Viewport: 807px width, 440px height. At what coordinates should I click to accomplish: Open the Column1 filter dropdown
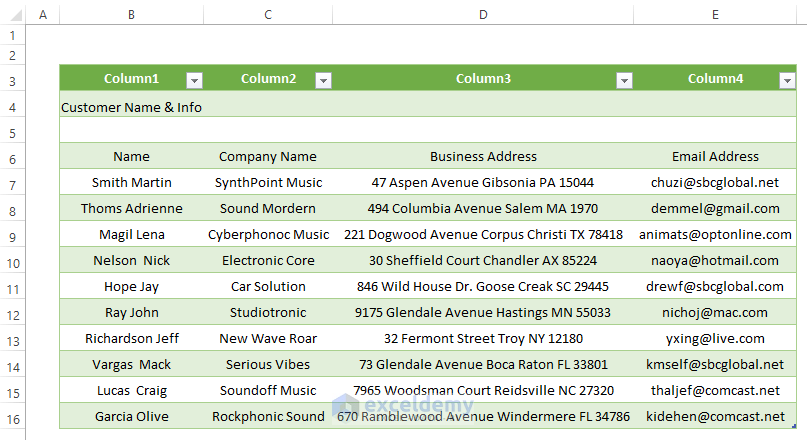(194, 80)
